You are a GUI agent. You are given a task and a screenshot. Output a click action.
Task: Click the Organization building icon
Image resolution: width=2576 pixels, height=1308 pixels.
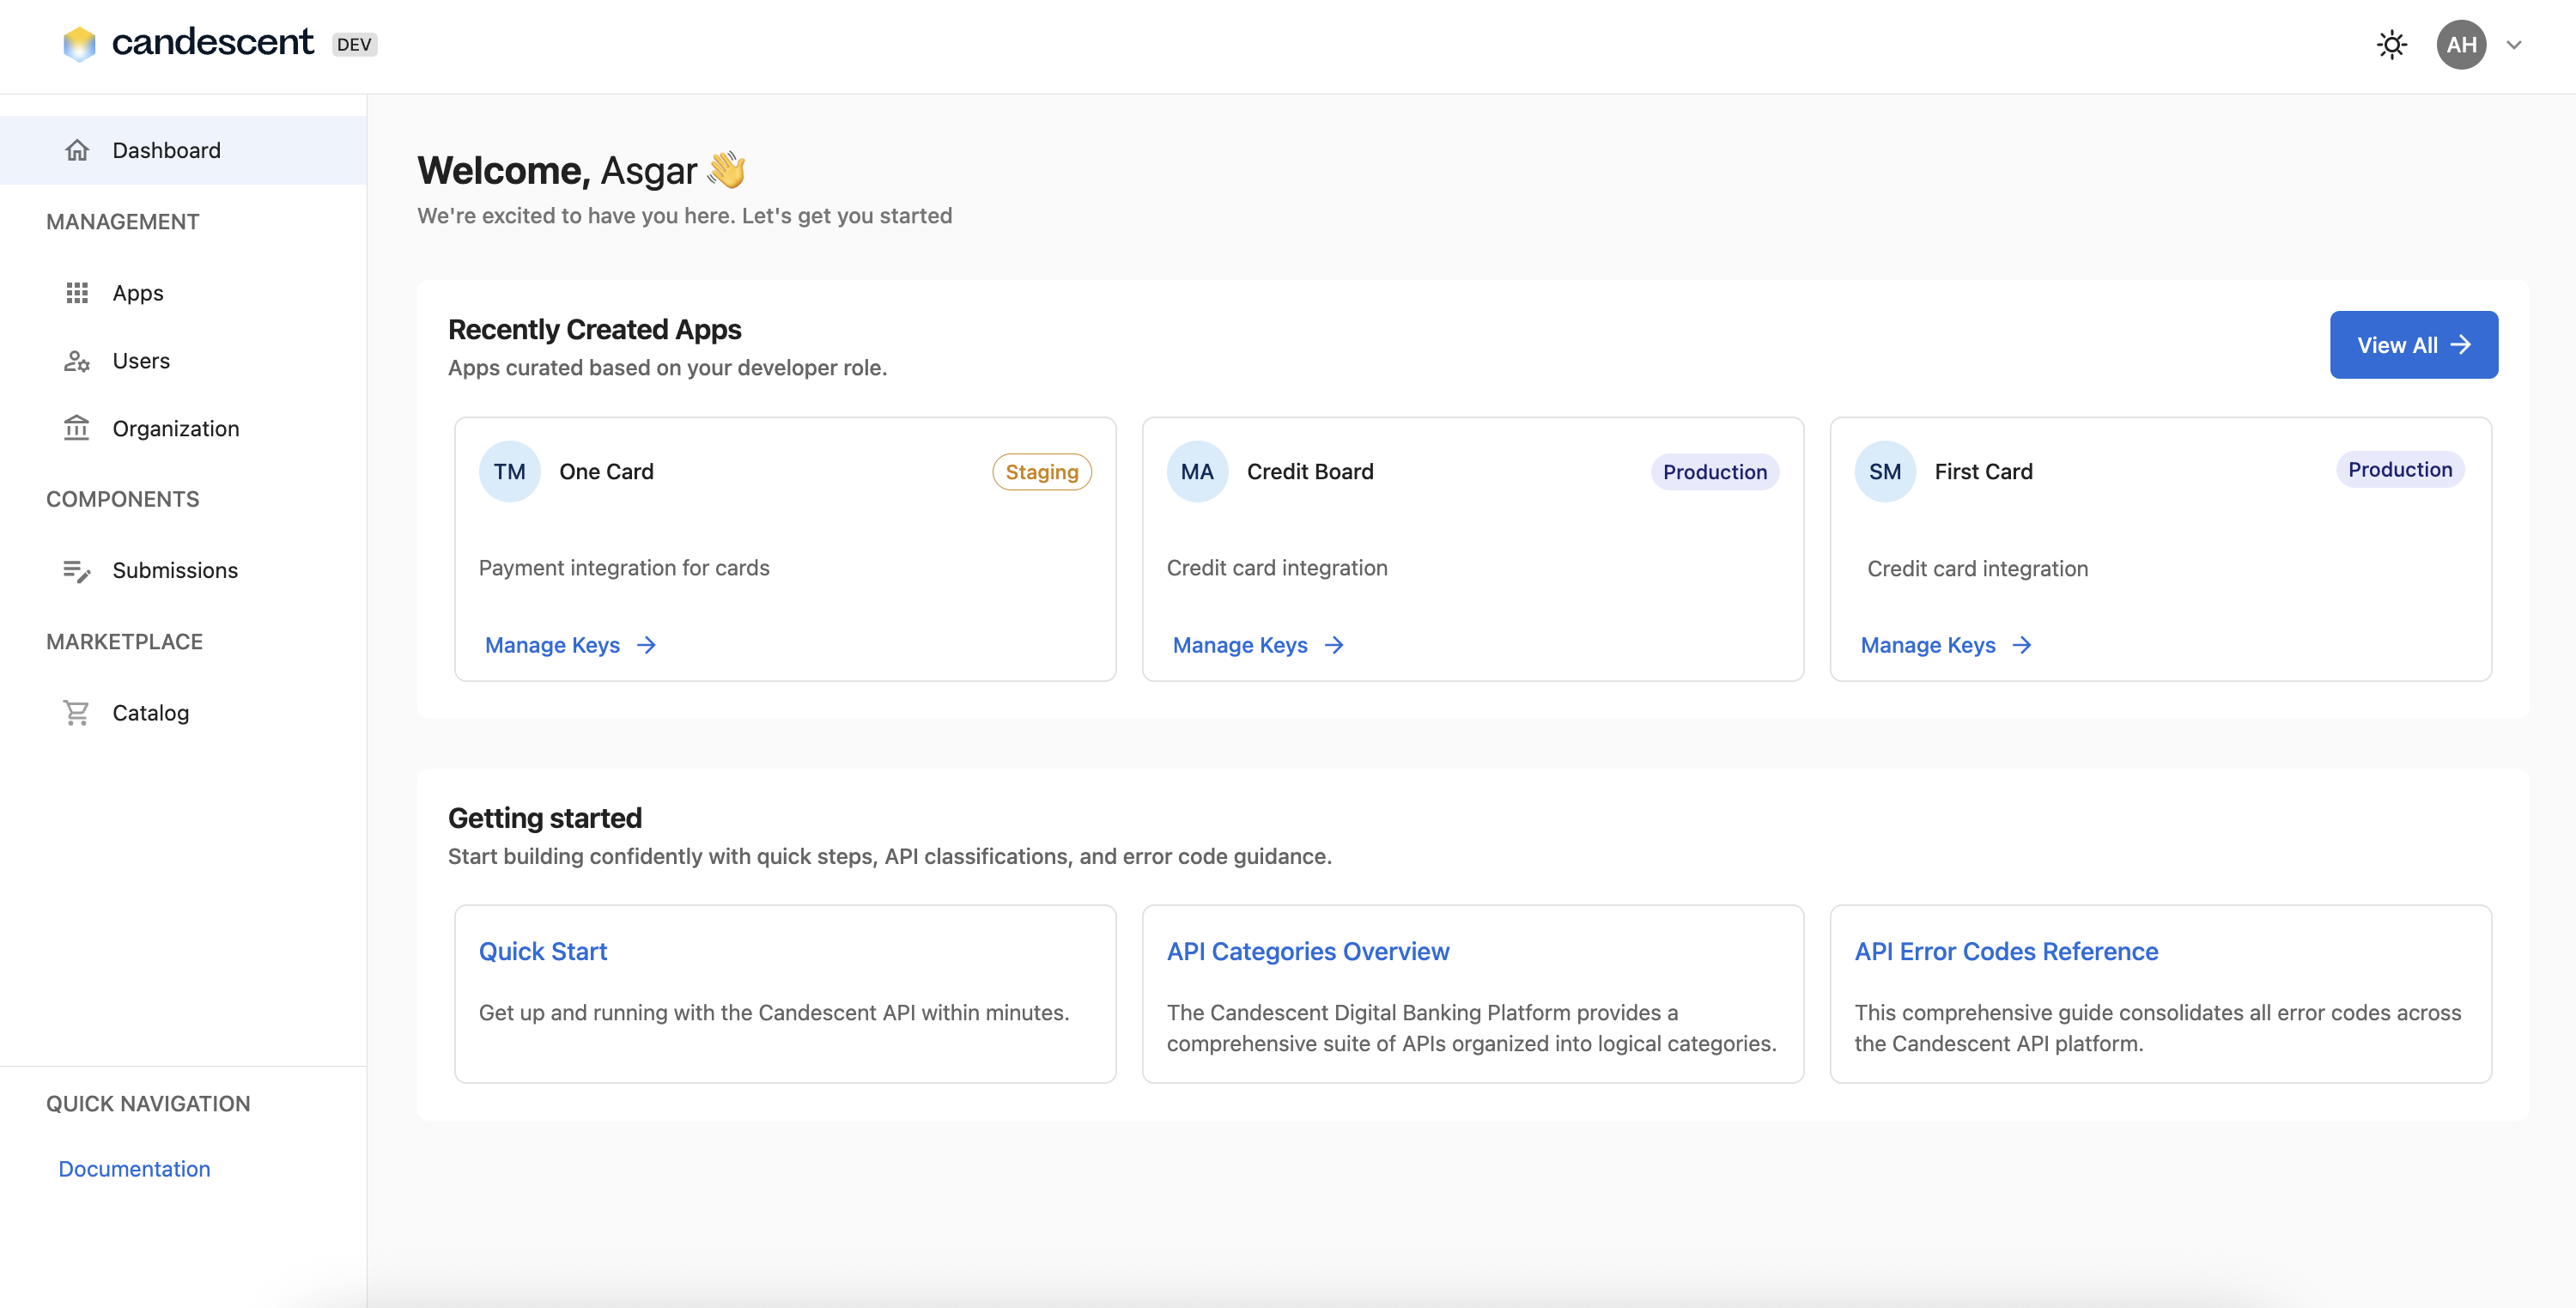[x=77, y=428]
